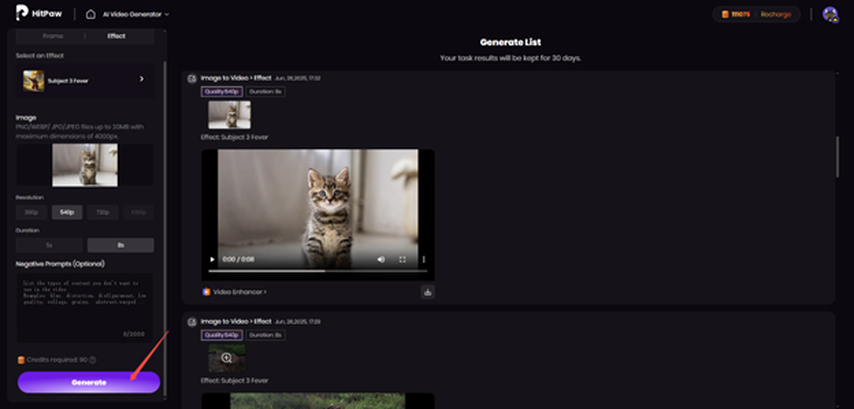Click the credits required coin icon
The height and width of the screenshot is (409, 854).
(21, 360)
